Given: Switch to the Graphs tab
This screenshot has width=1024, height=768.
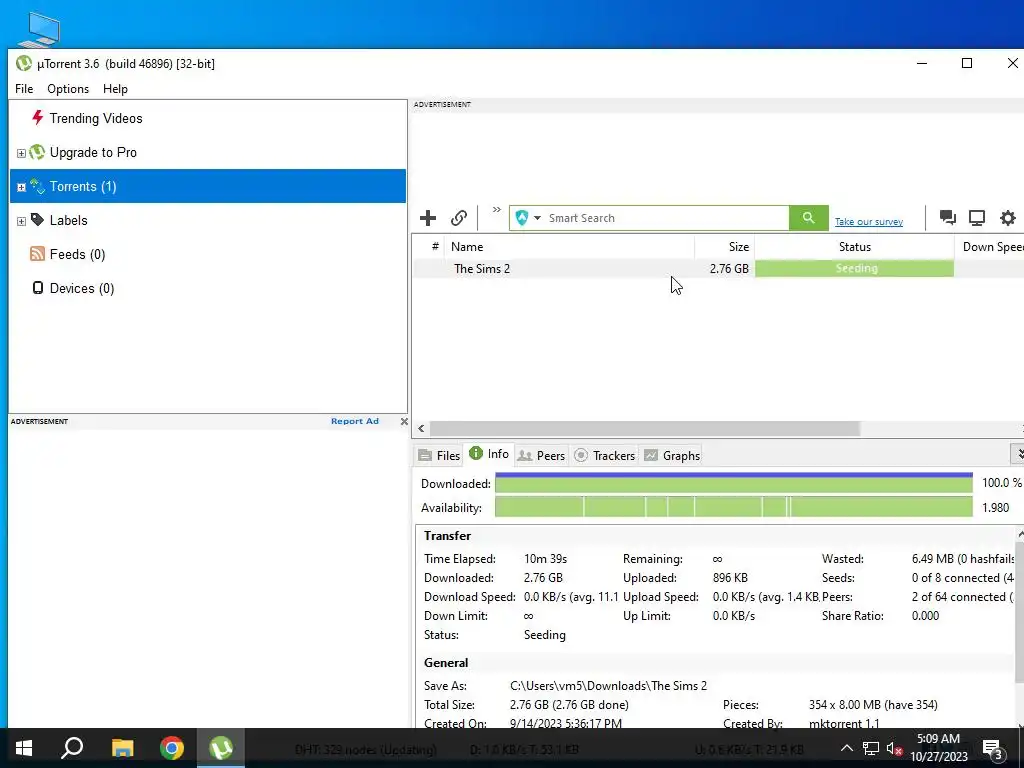Looking at the screenshot, I should 672,455.
